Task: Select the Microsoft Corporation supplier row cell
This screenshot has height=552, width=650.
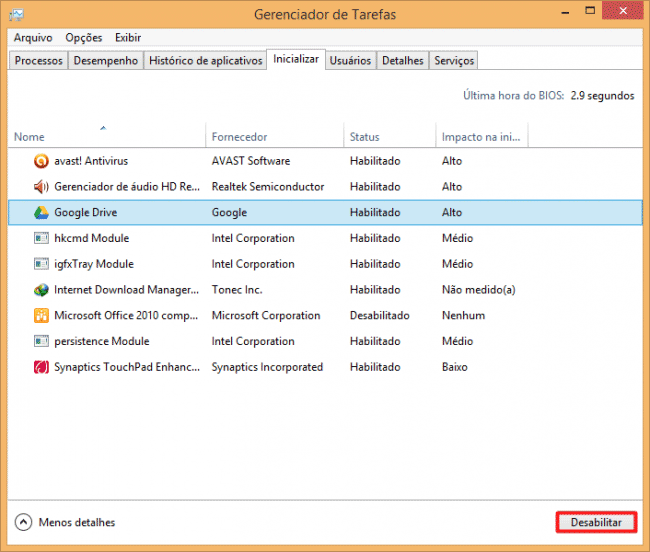Action: [x=266, y=316]
